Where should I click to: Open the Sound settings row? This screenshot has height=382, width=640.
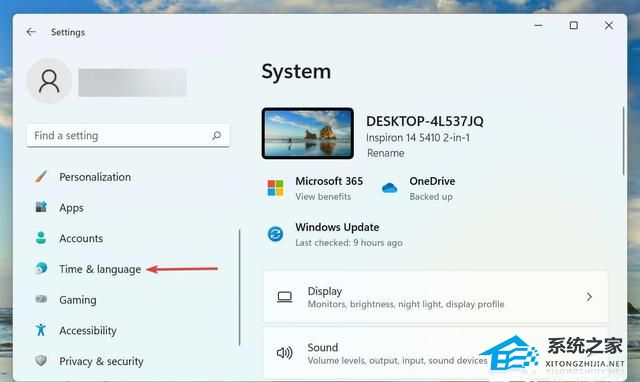(435, 353)
